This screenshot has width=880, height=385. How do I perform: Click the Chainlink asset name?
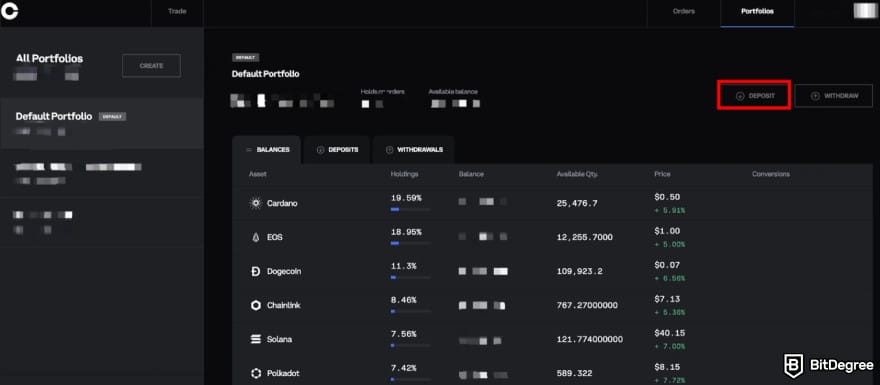coord(283,305)
